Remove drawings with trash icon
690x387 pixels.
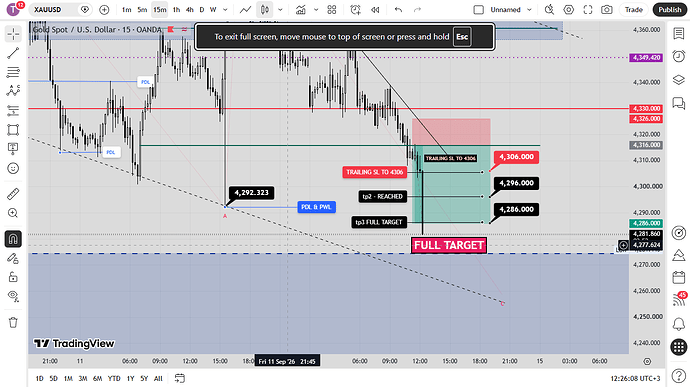[x=13, y=323]
